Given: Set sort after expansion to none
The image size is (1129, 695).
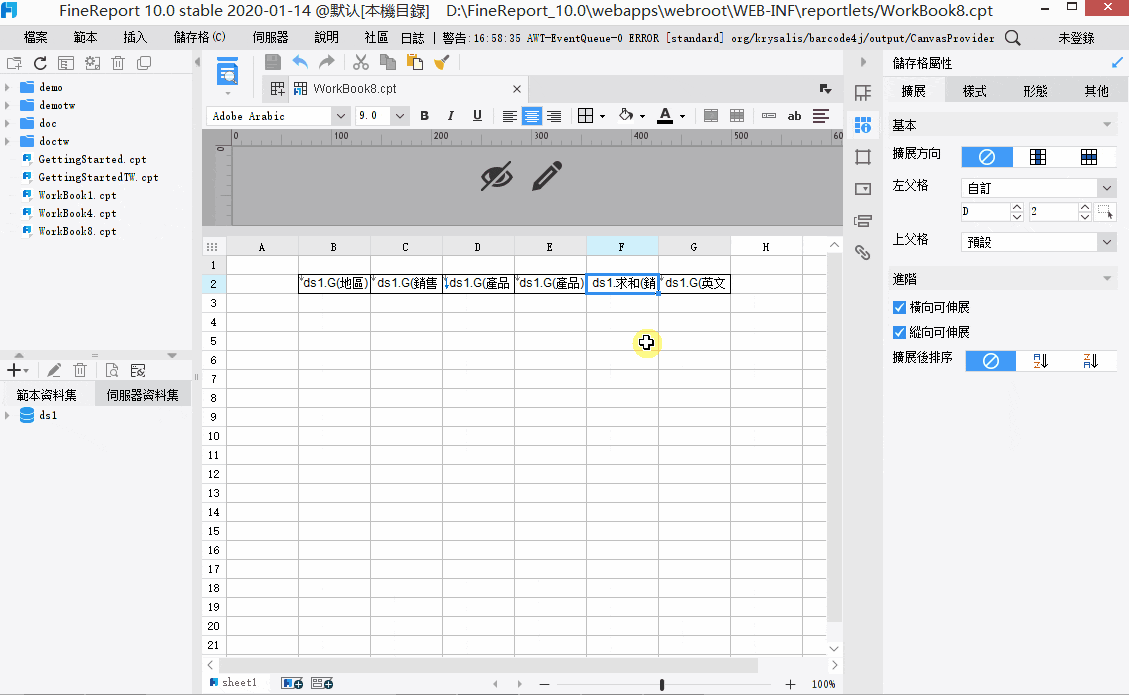Looking at the screenshot, I should pyautogui.click(x=991, y=361).
